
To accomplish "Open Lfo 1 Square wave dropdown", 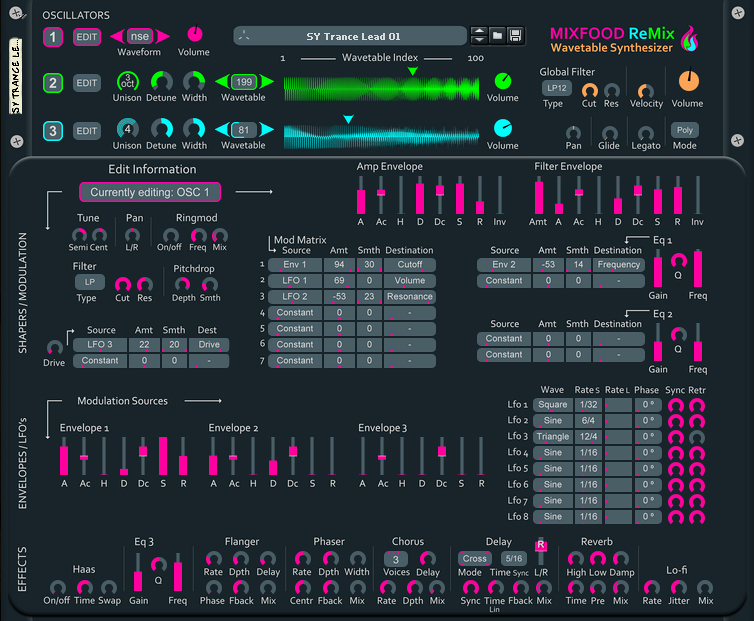I will (553, 405).
